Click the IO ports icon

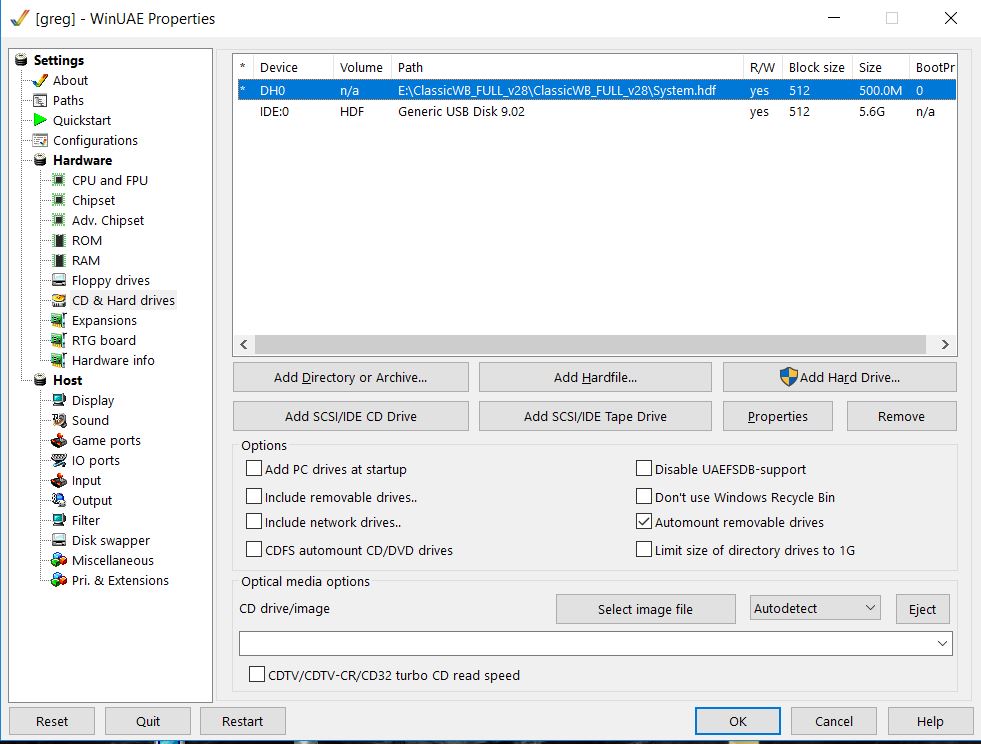click(x=59, y=460)
